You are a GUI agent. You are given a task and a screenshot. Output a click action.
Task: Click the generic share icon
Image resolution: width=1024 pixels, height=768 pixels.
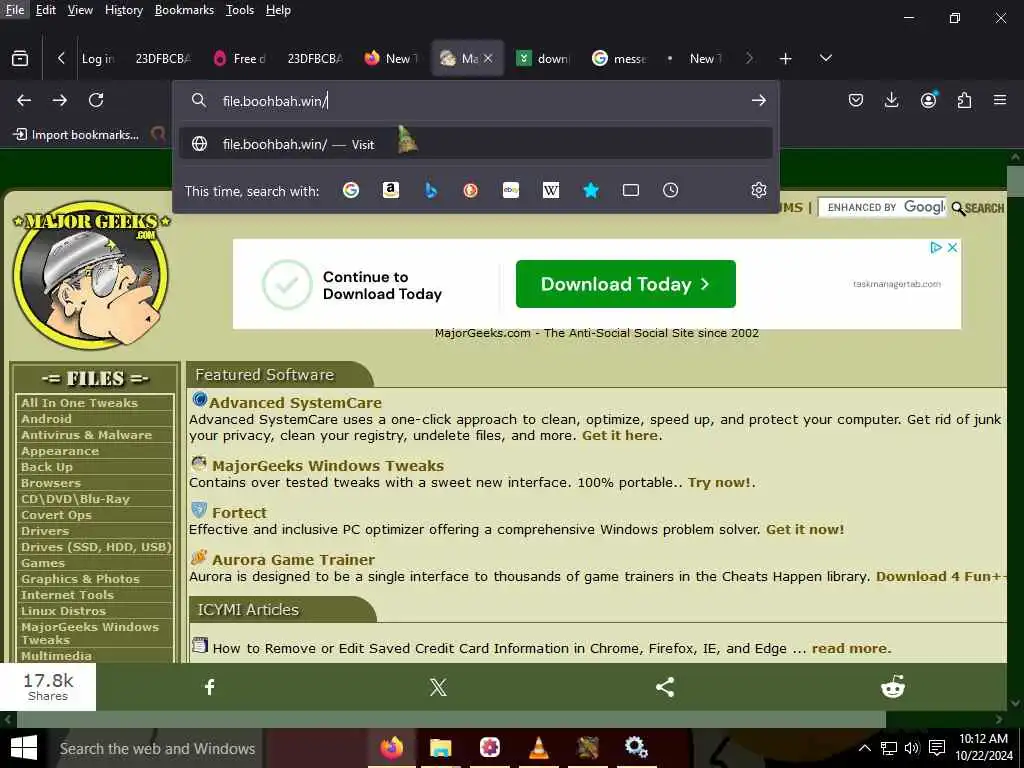pos(665,686)
